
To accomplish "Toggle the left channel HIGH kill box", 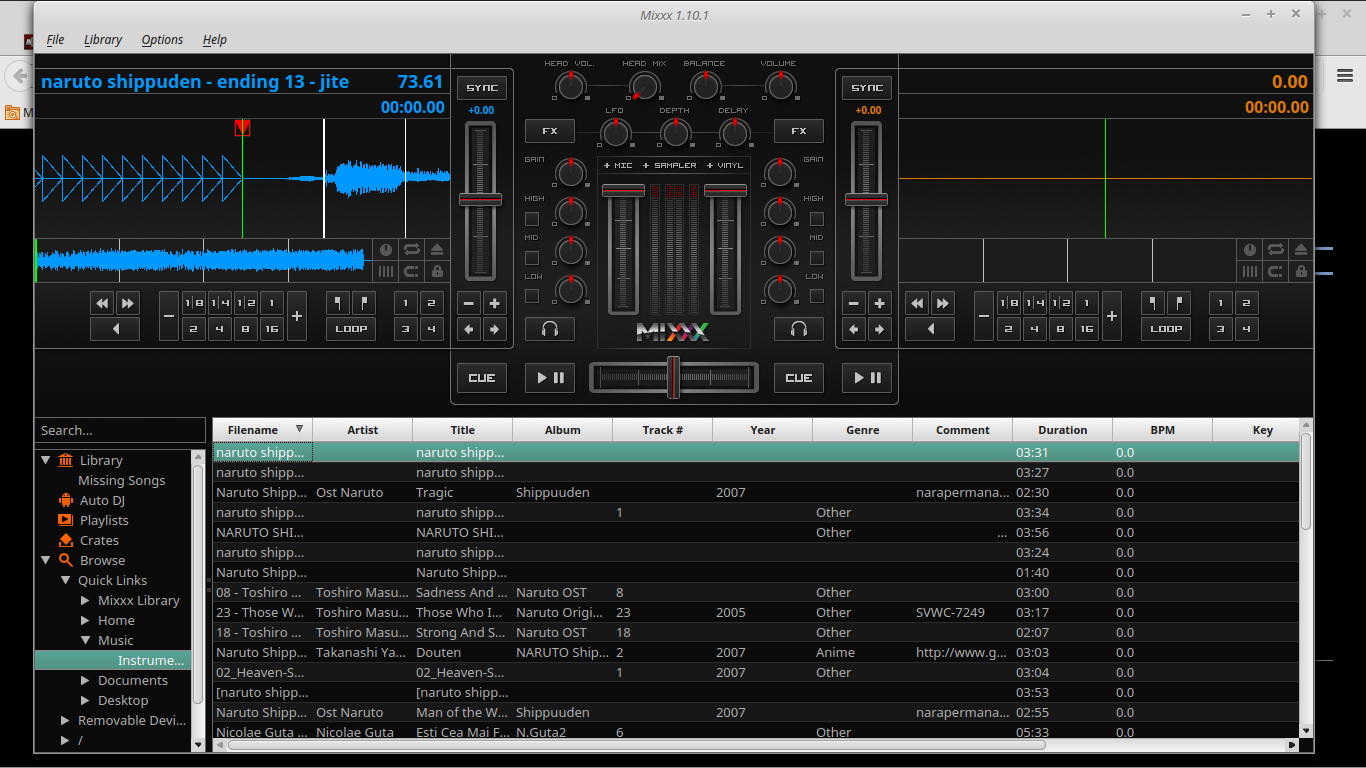I will point(532,218).
